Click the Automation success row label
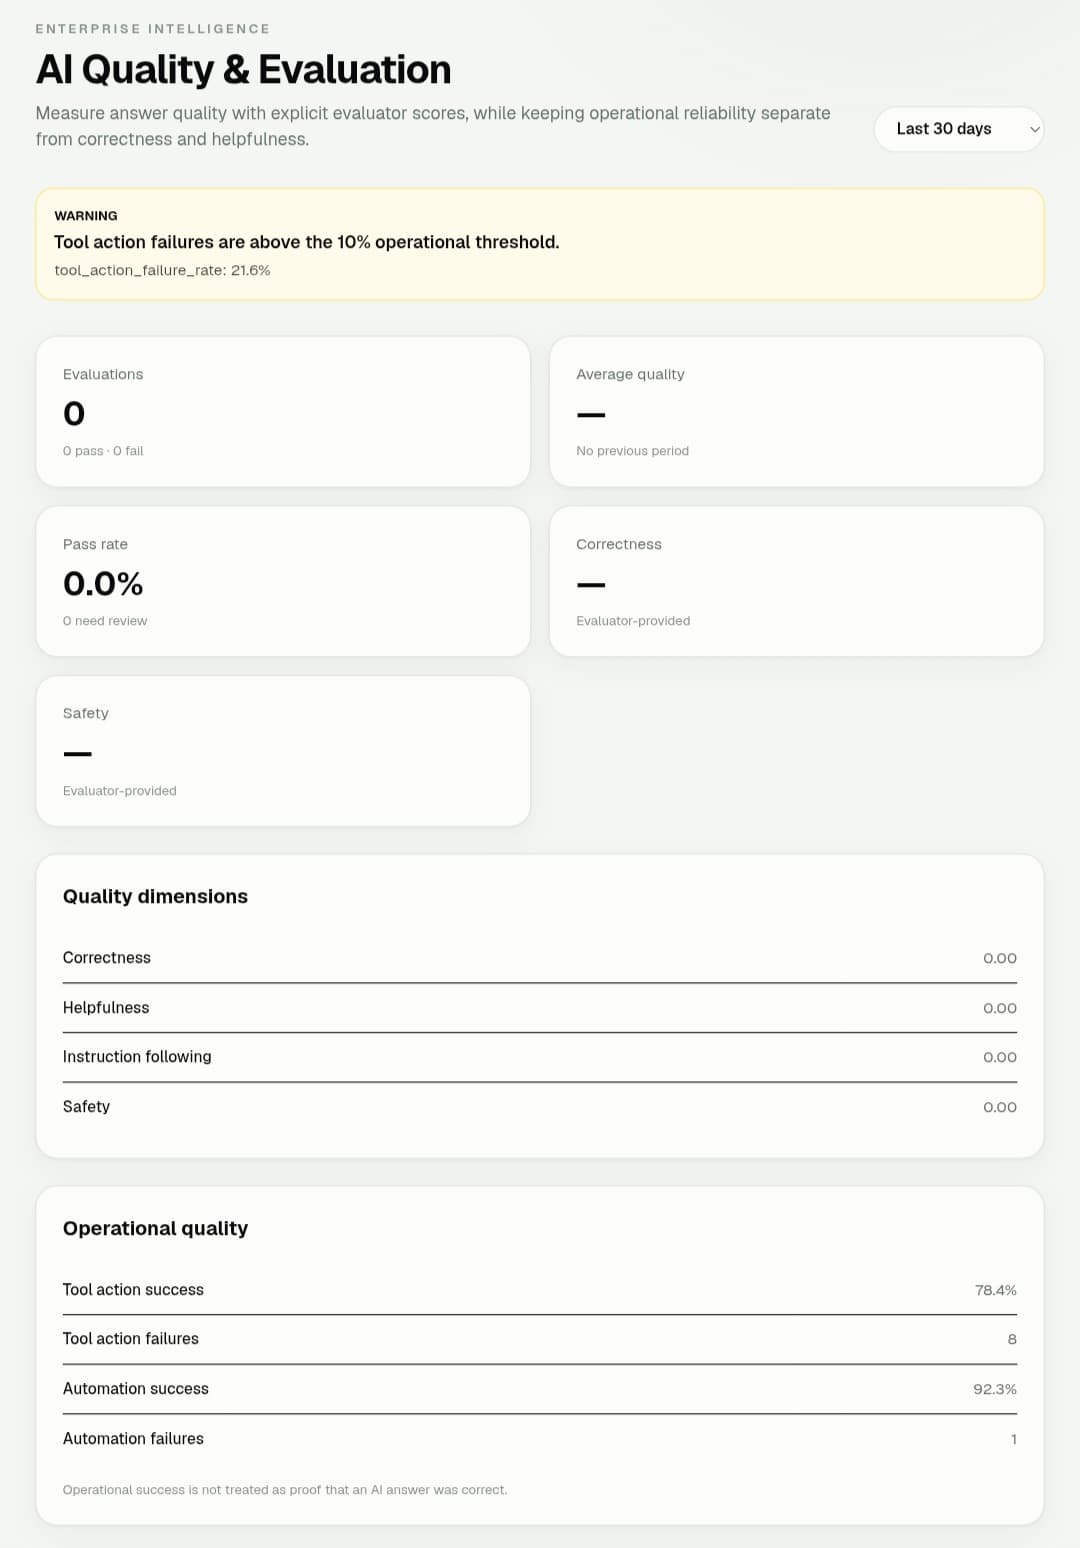This screenshot has width=1080, height=1548. click(x=136, y=1389)
